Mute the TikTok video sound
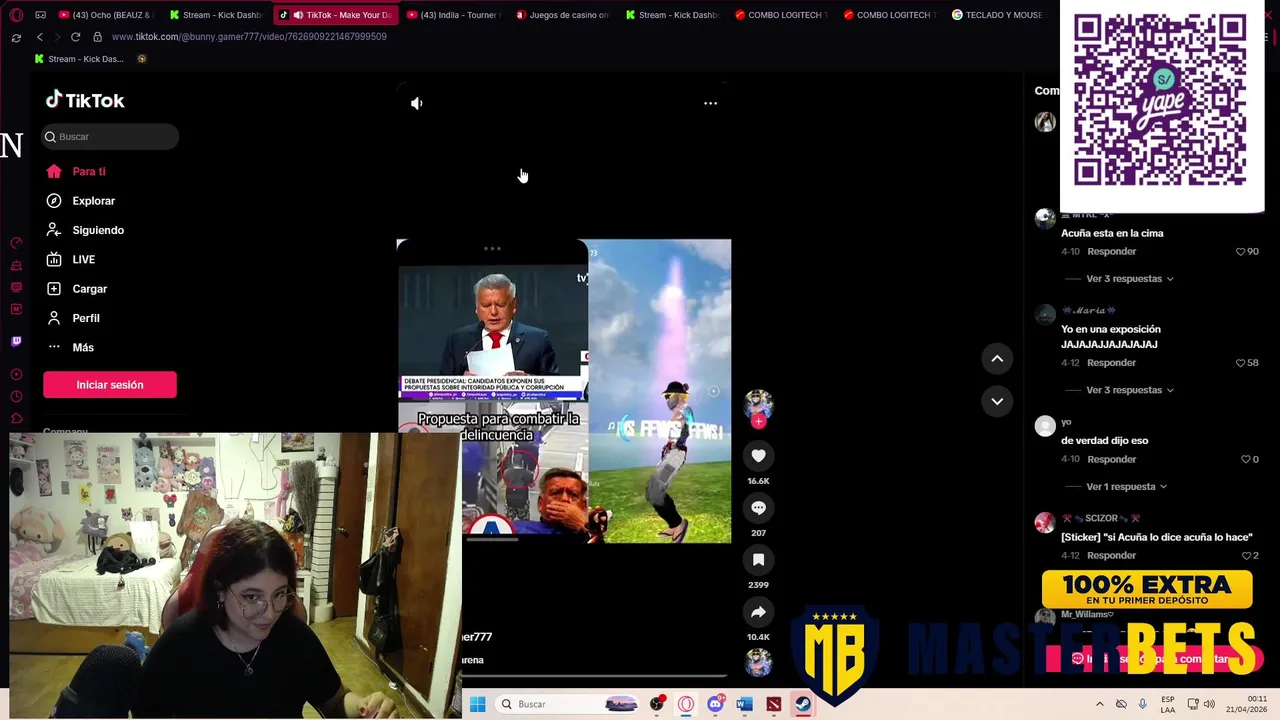The image size is (1280, 720). click(417, 103)
